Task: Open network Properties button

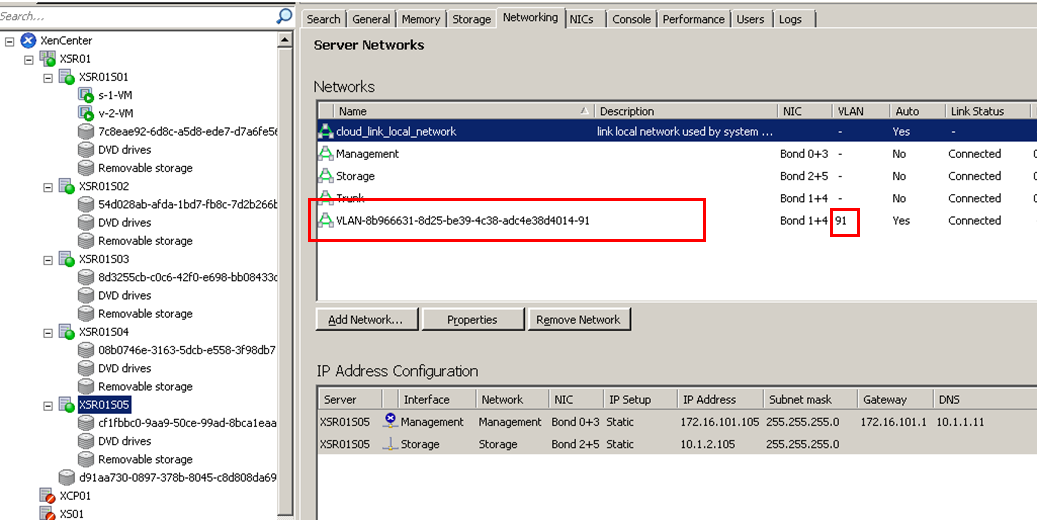Action: tap(472, 320)
